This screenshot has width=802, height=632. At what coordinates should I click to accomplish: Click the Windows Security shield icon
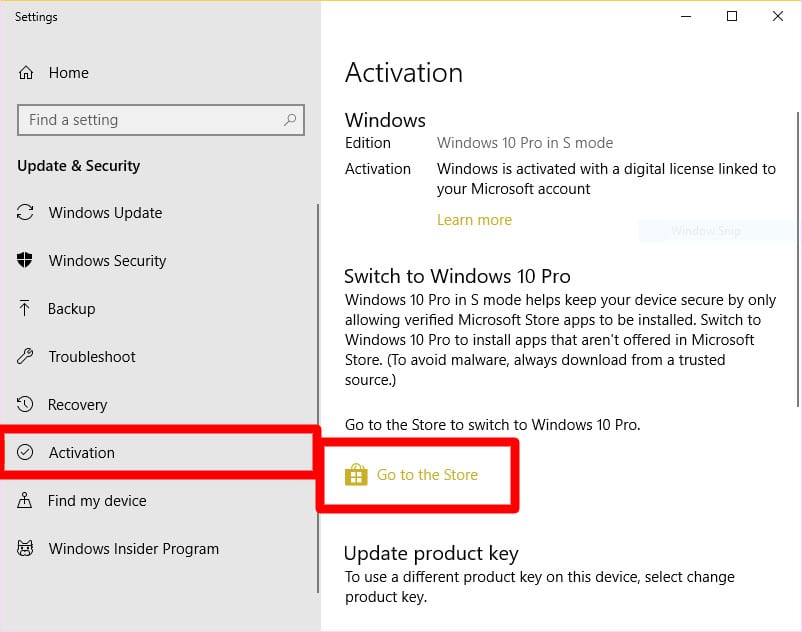[25, 260]
